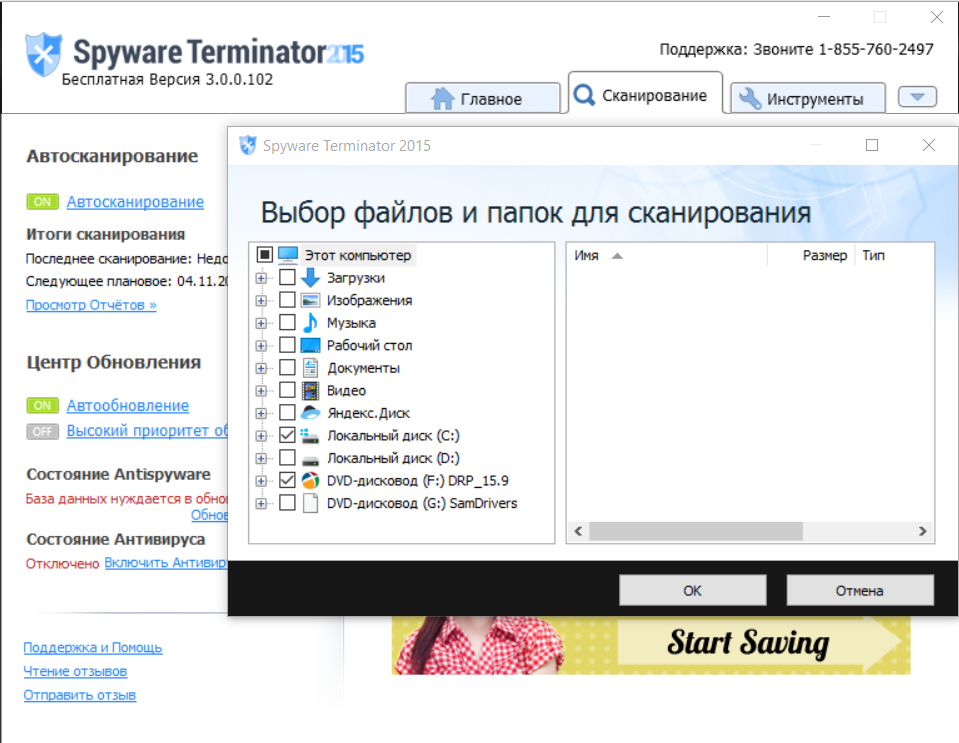Click the Загрузки blue arrow icon

[x=311, y=278]
